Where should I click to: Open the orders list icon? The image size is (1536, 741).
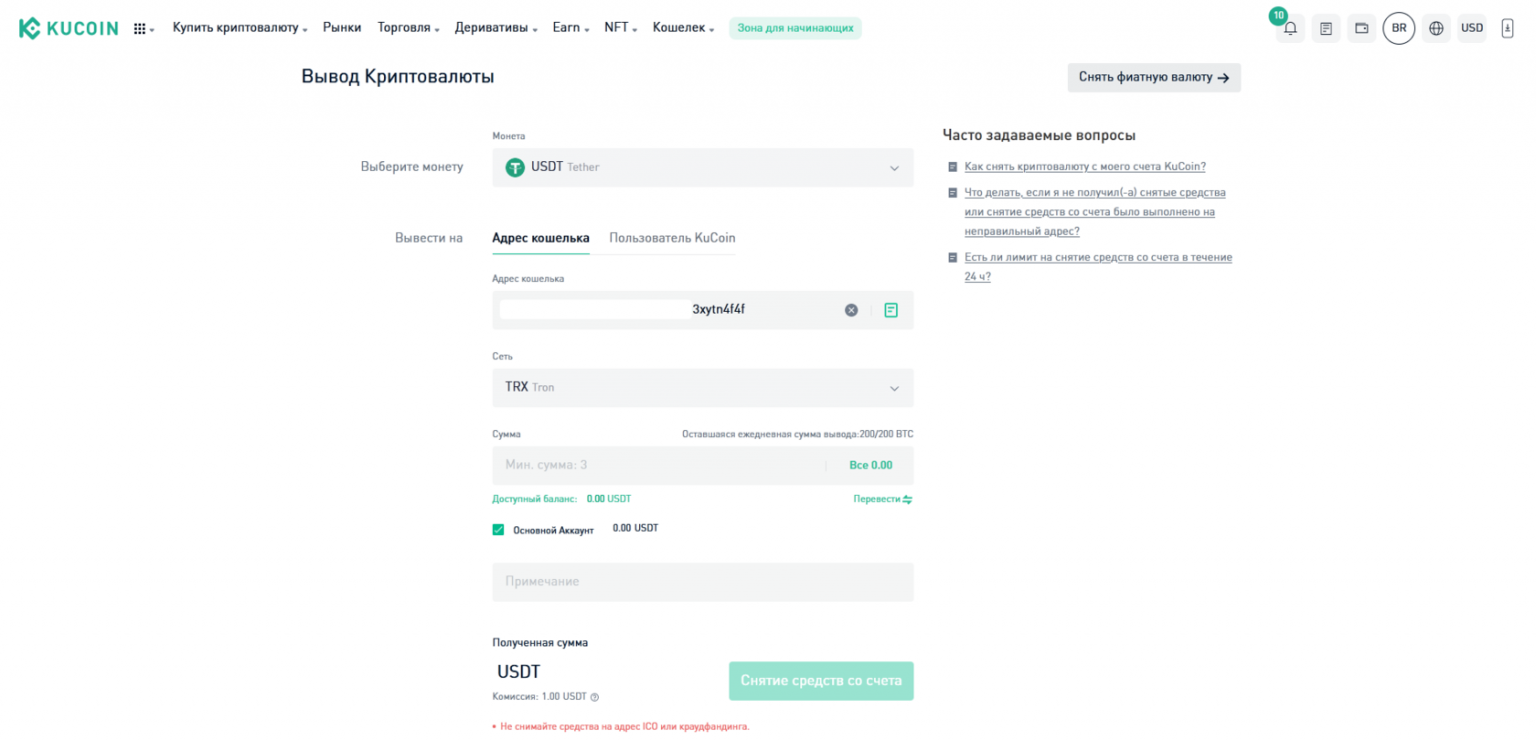tap(1326, 29)
